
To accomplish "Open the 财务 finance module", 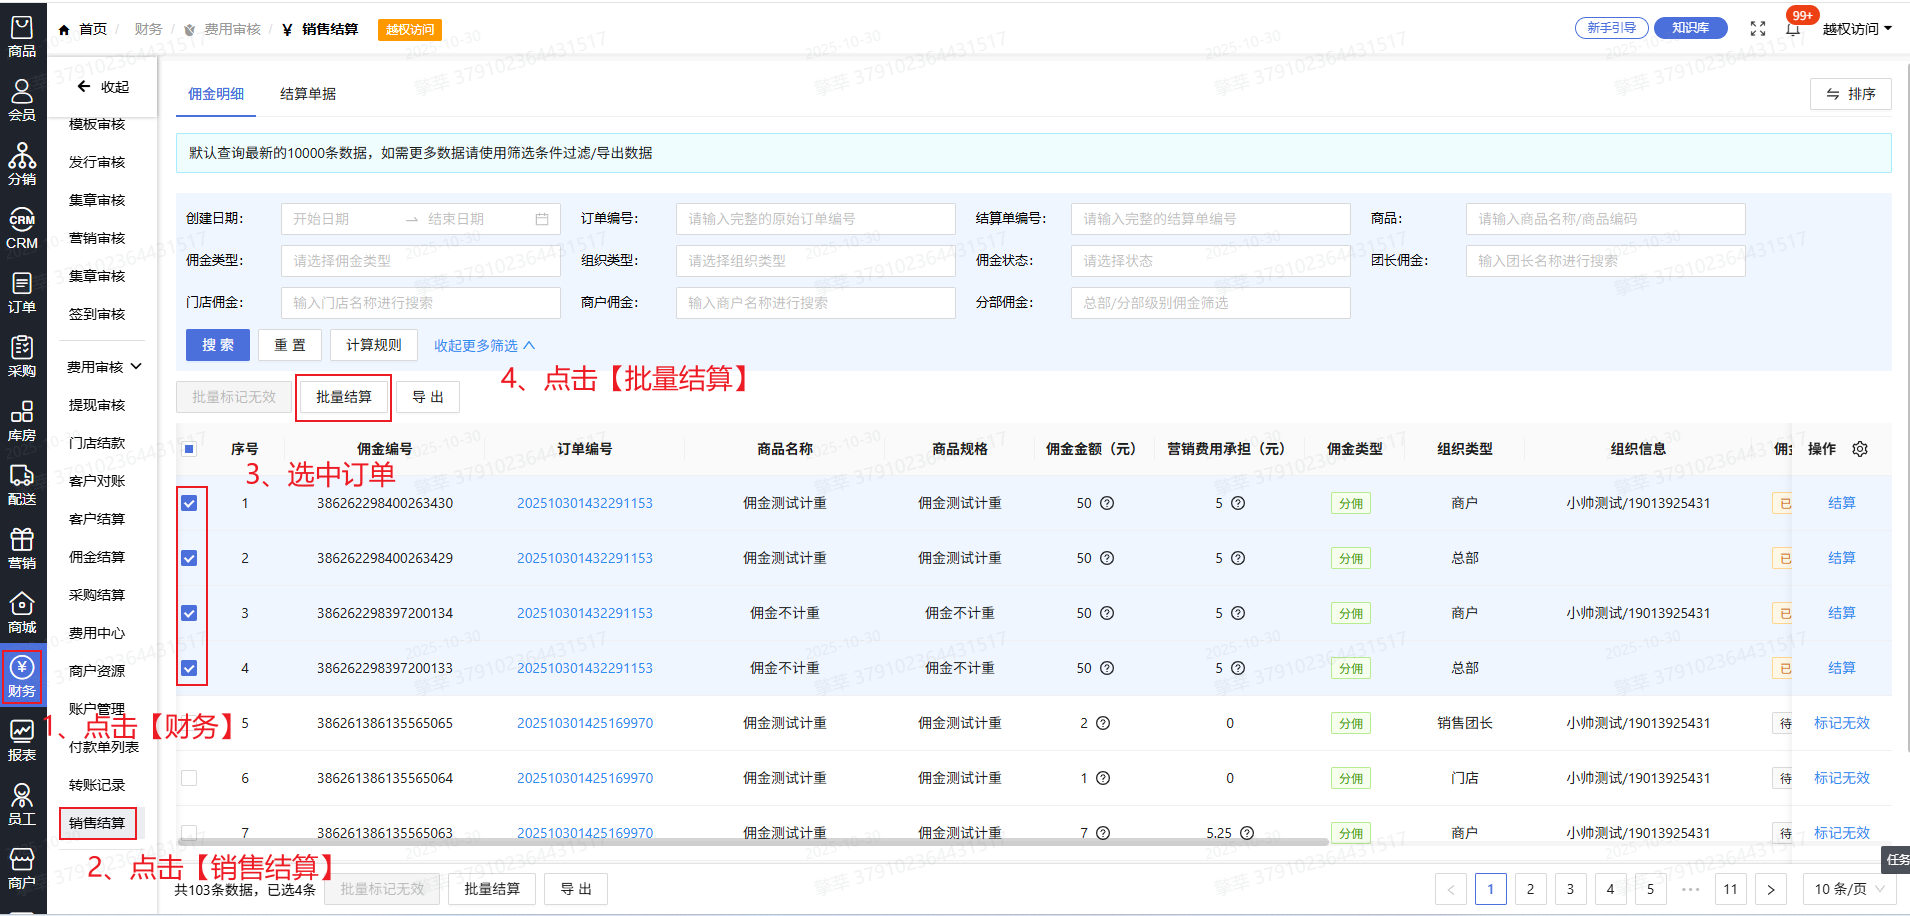I will click(22, 677).
